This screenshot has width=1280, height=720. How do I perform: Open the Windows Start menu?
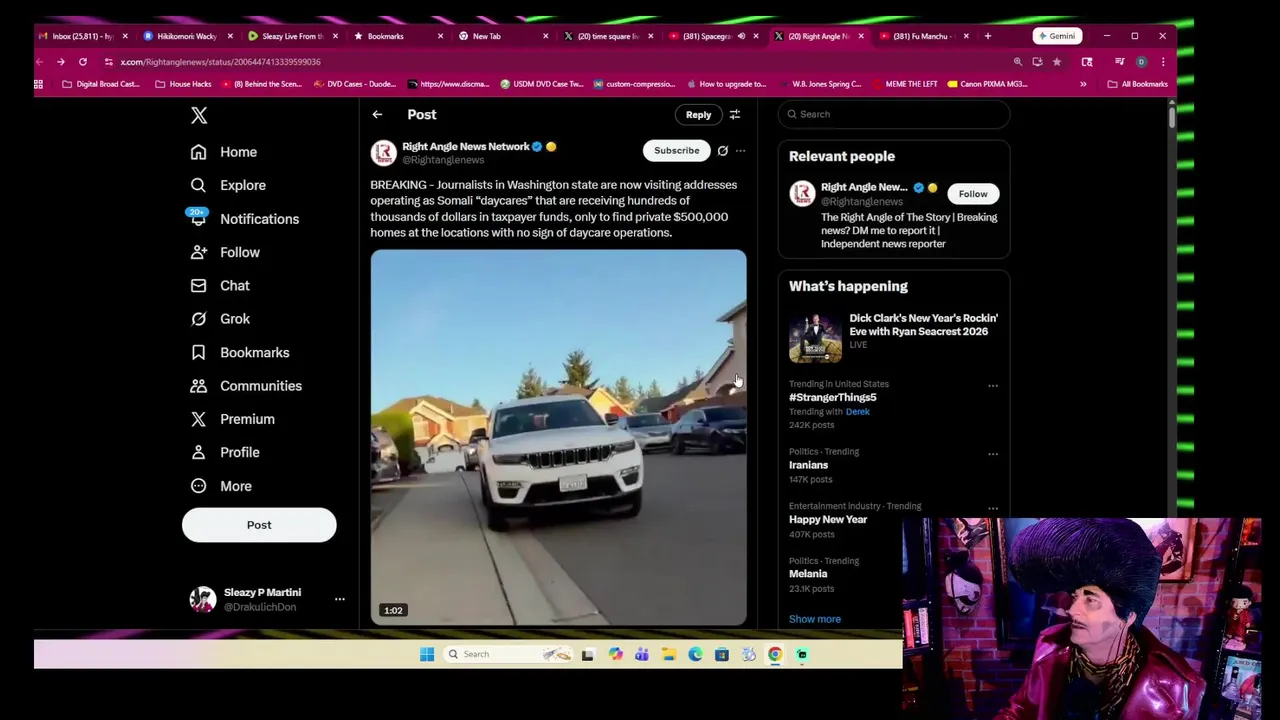(427, 655)
